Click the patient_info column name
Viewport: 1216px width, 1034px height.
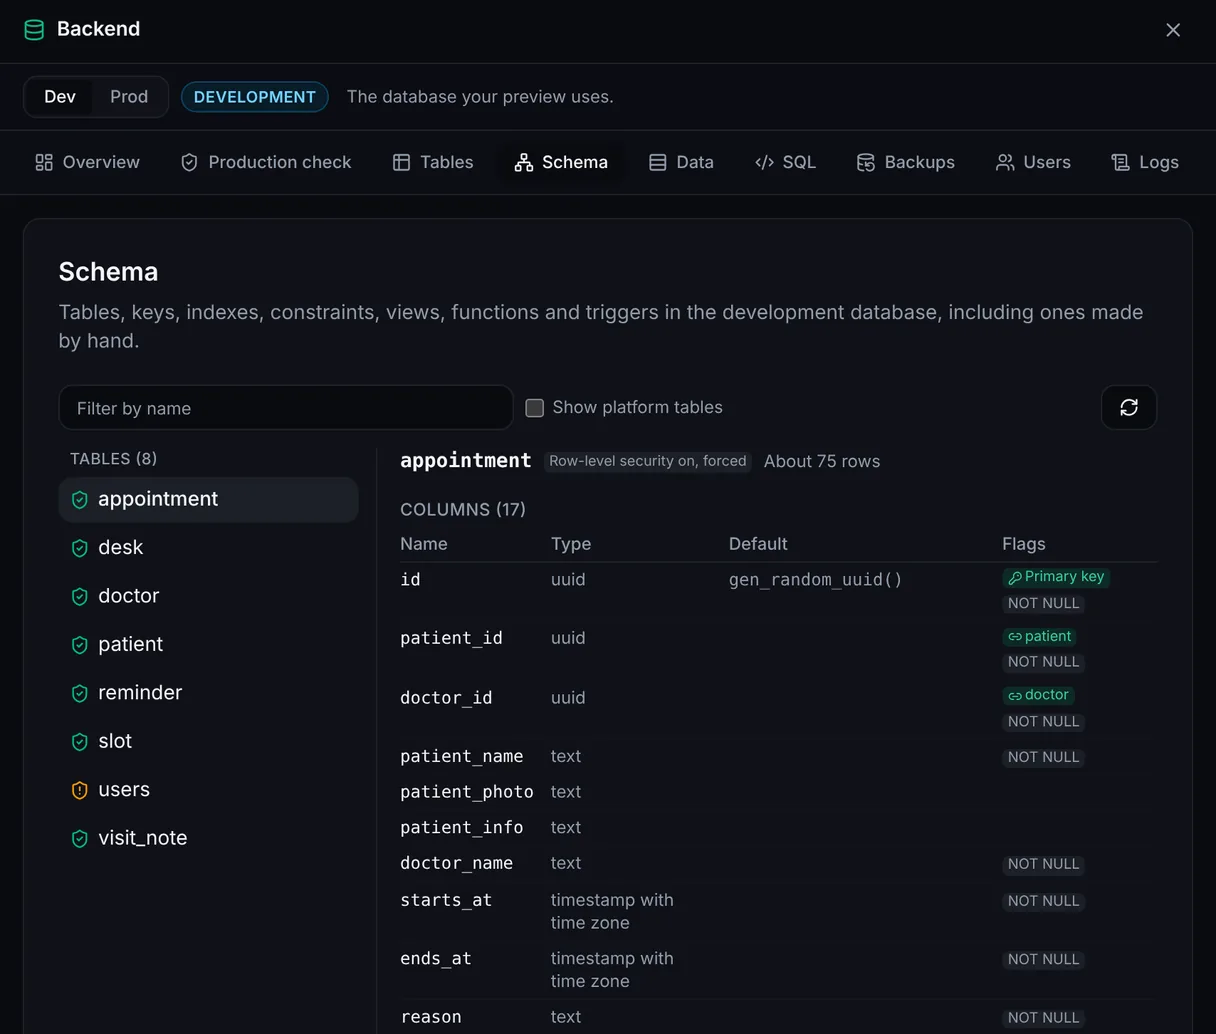click(462, 828)
